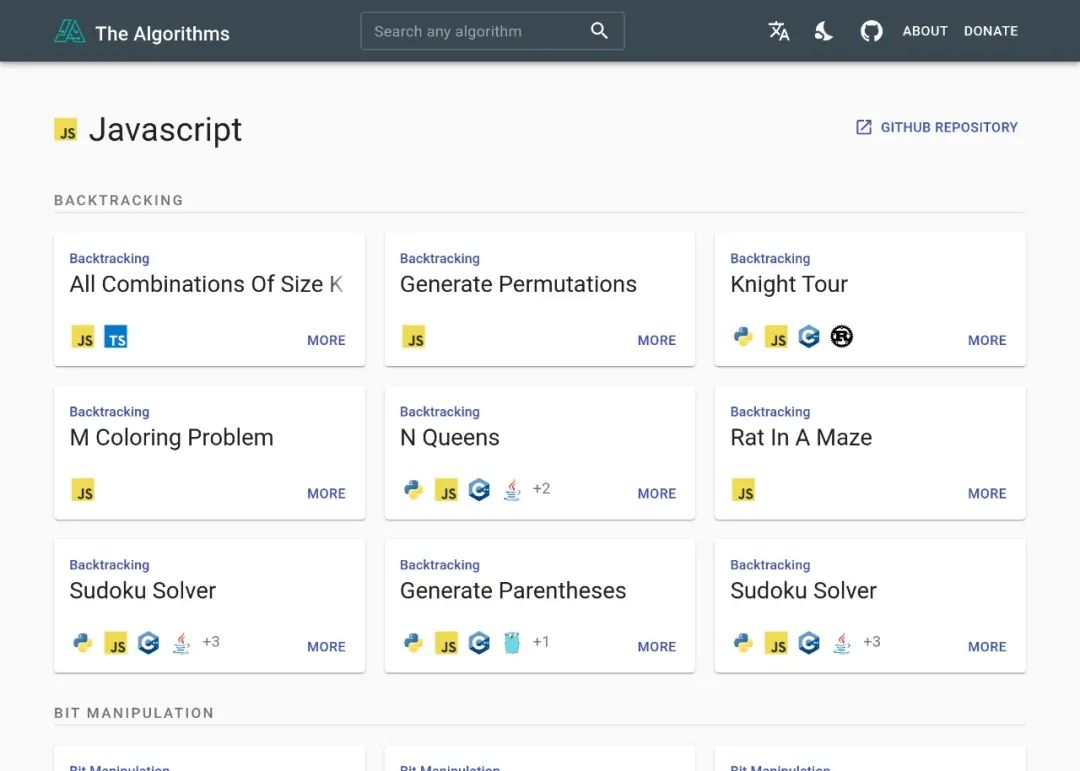The image size is (1080, 771).
Task: Click MORE on Knight Tour card
Action: click(987, 340)
